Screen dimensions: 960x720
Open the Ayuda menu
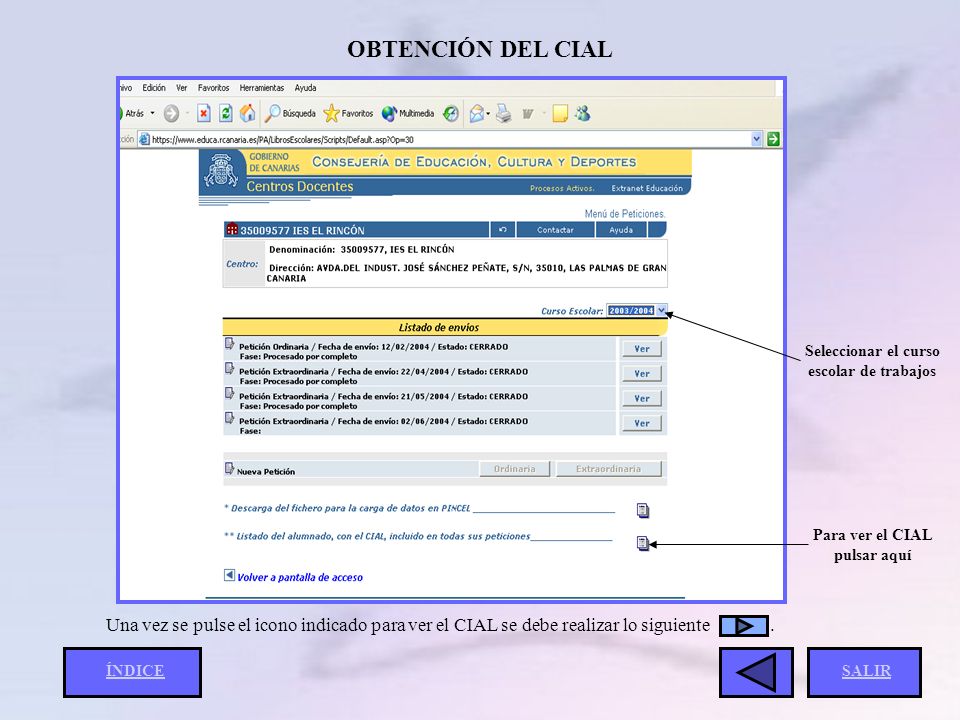(305, 88)
